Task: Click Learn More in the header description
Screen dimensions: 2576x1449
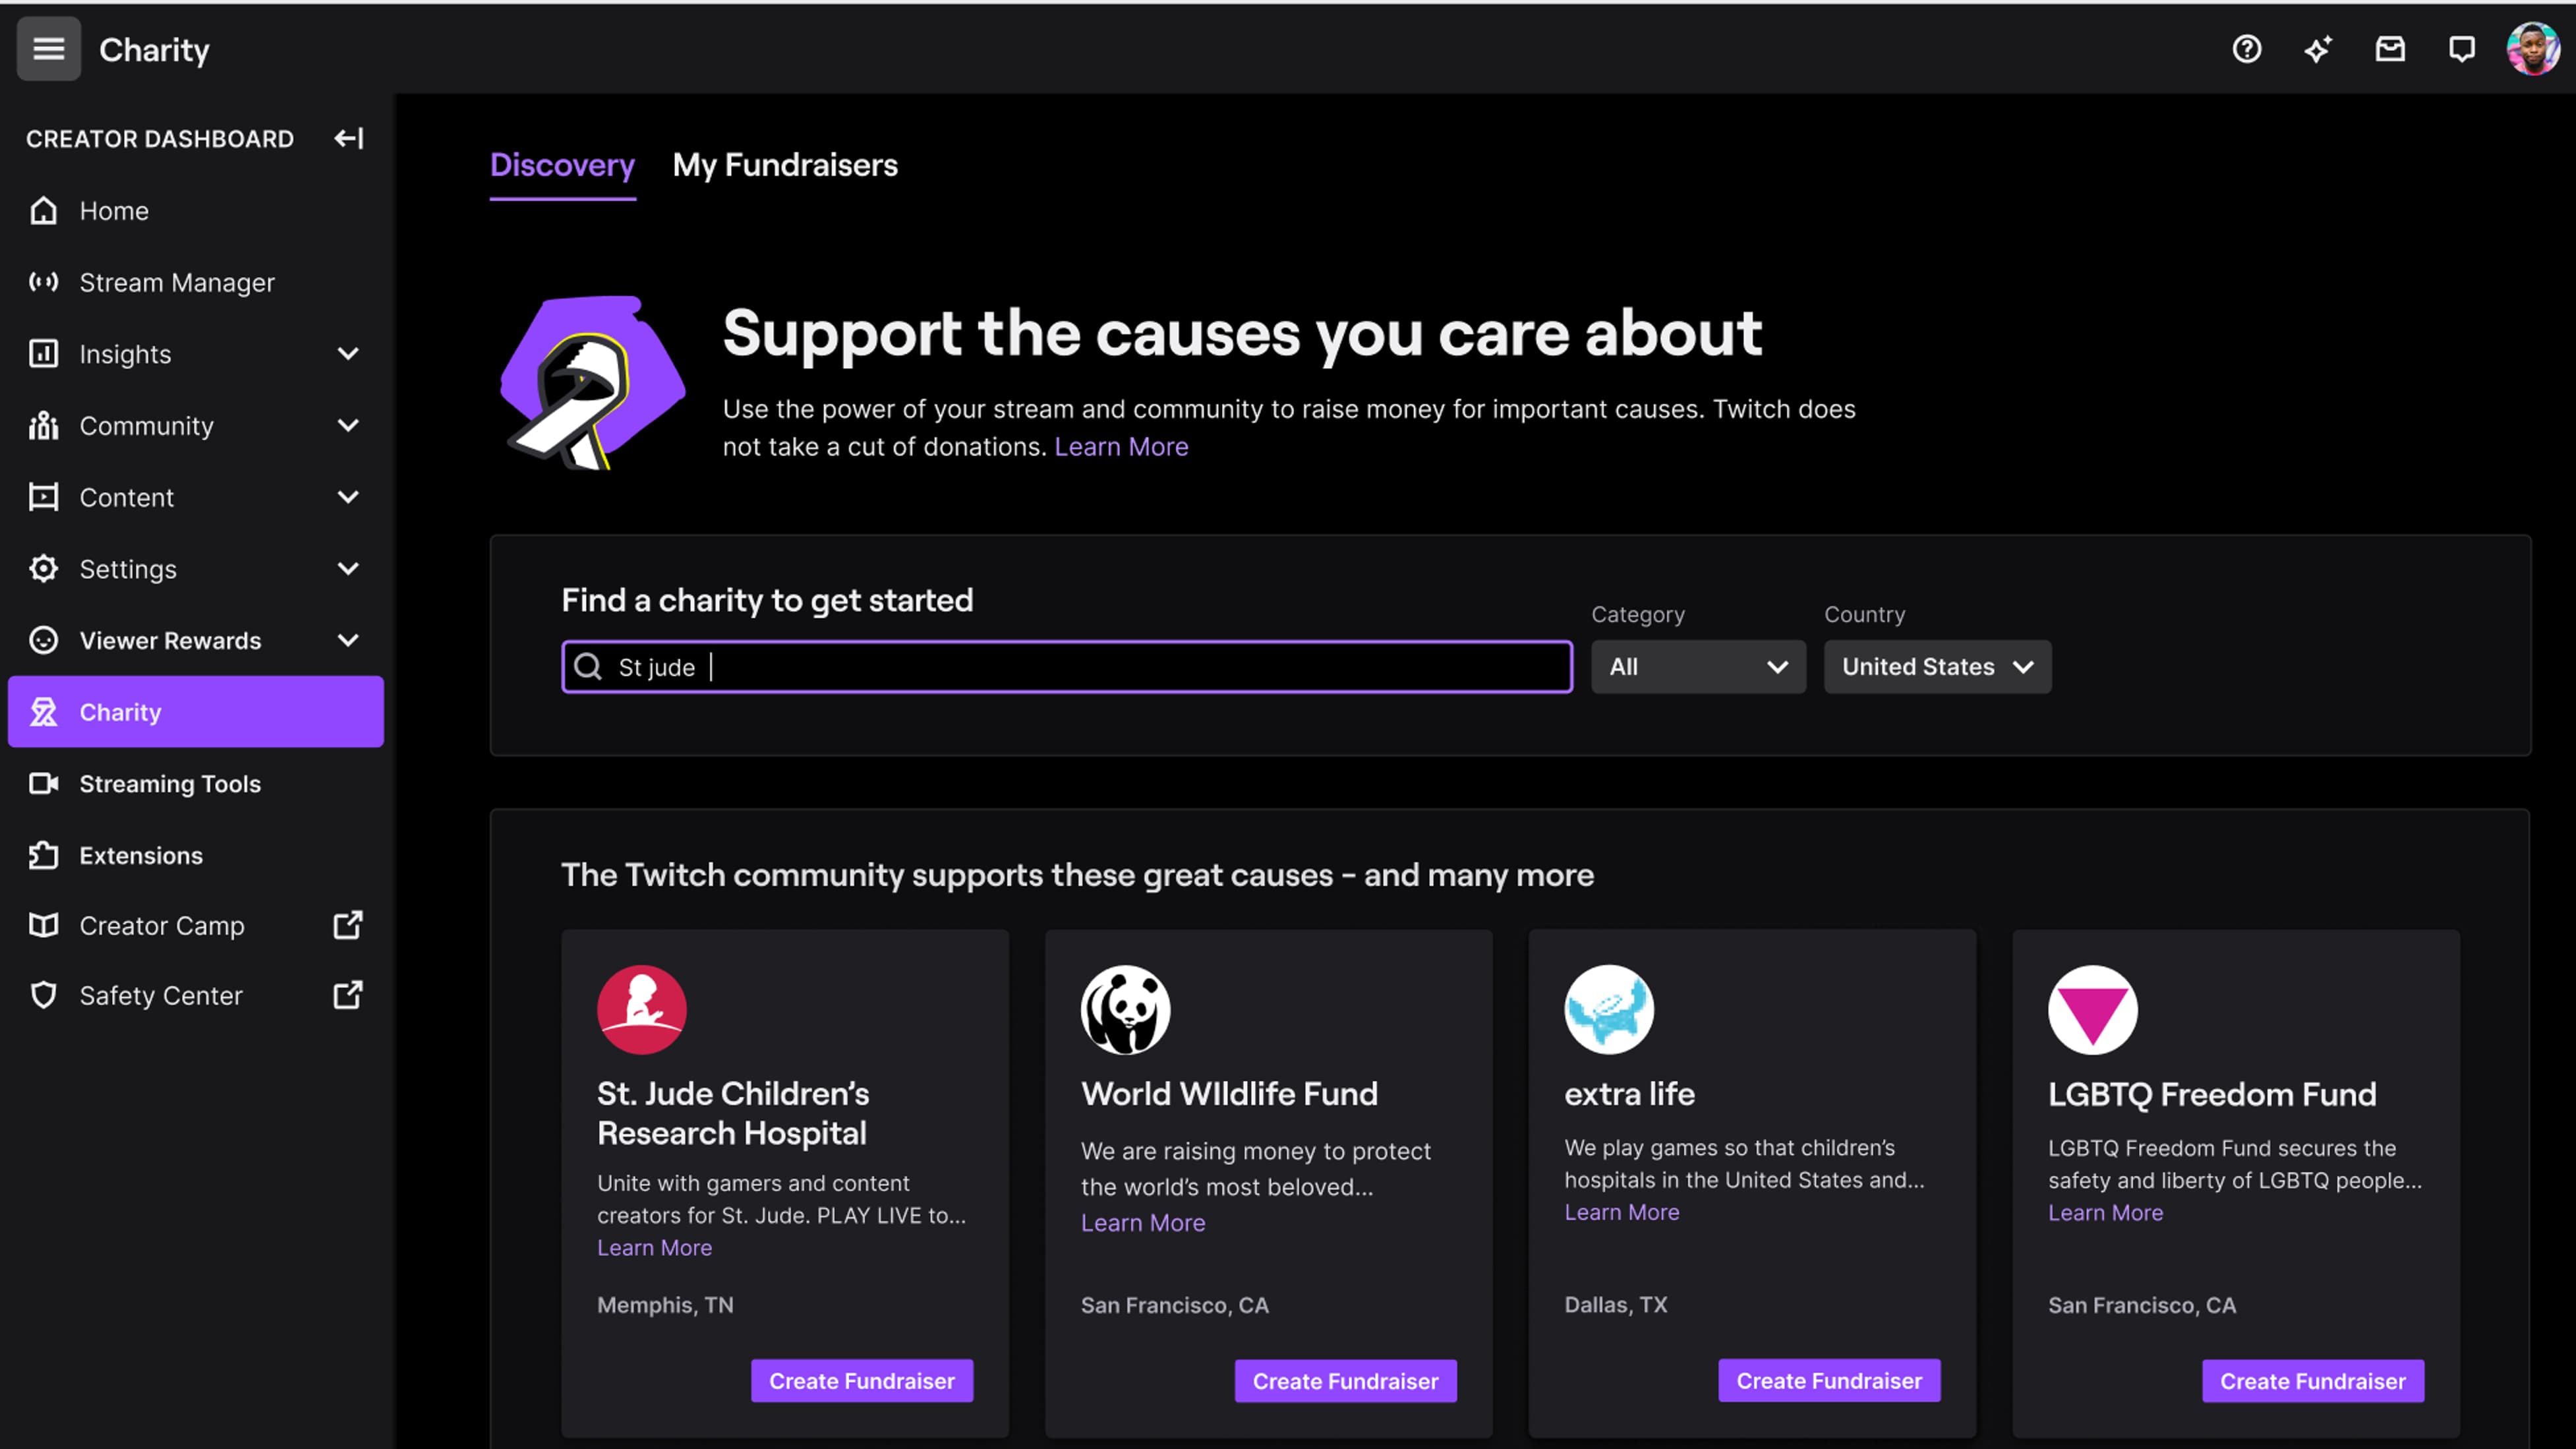Action: (1121, 447)
